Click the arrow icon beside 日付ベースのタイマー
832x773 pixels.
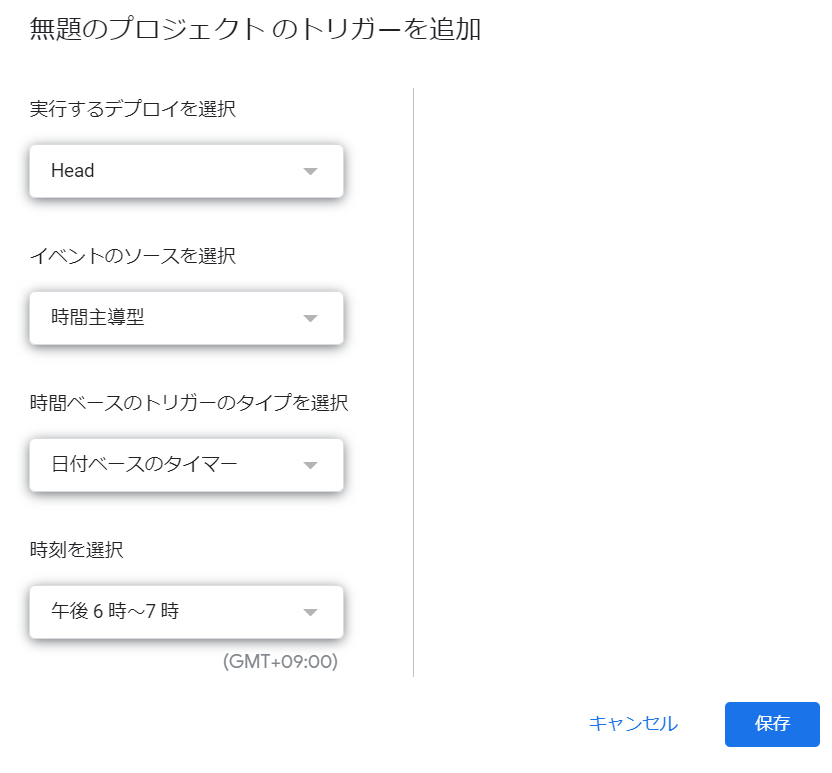[310, 465]
